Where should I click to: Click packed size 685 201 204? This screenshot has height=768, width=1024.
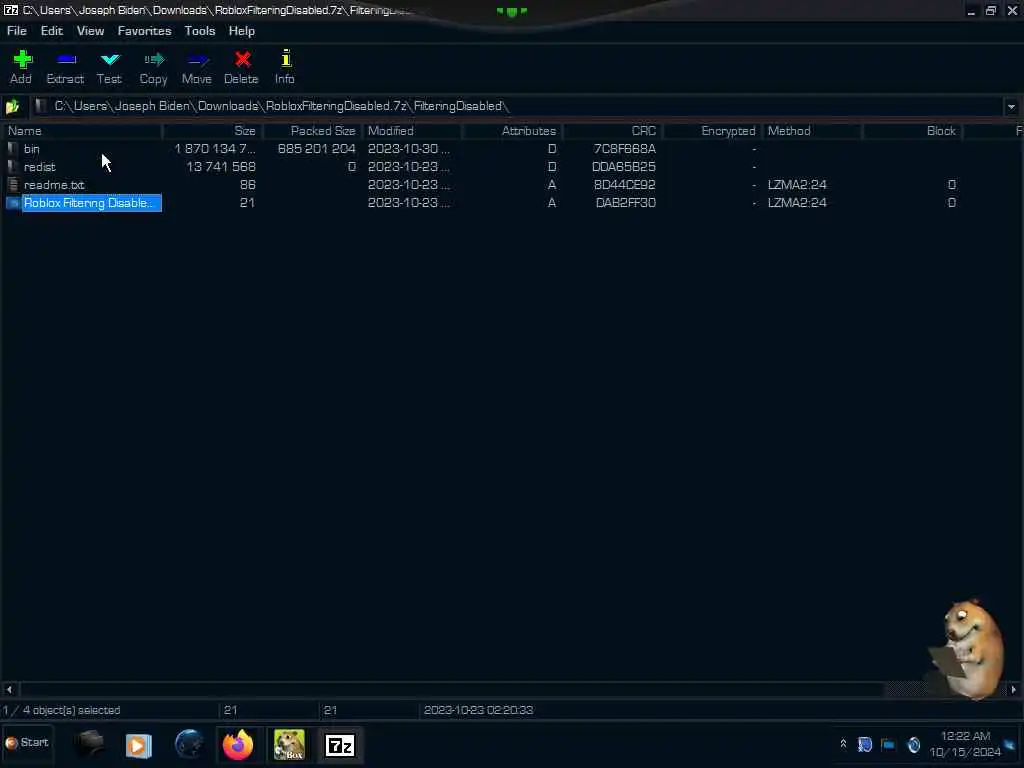317,149
